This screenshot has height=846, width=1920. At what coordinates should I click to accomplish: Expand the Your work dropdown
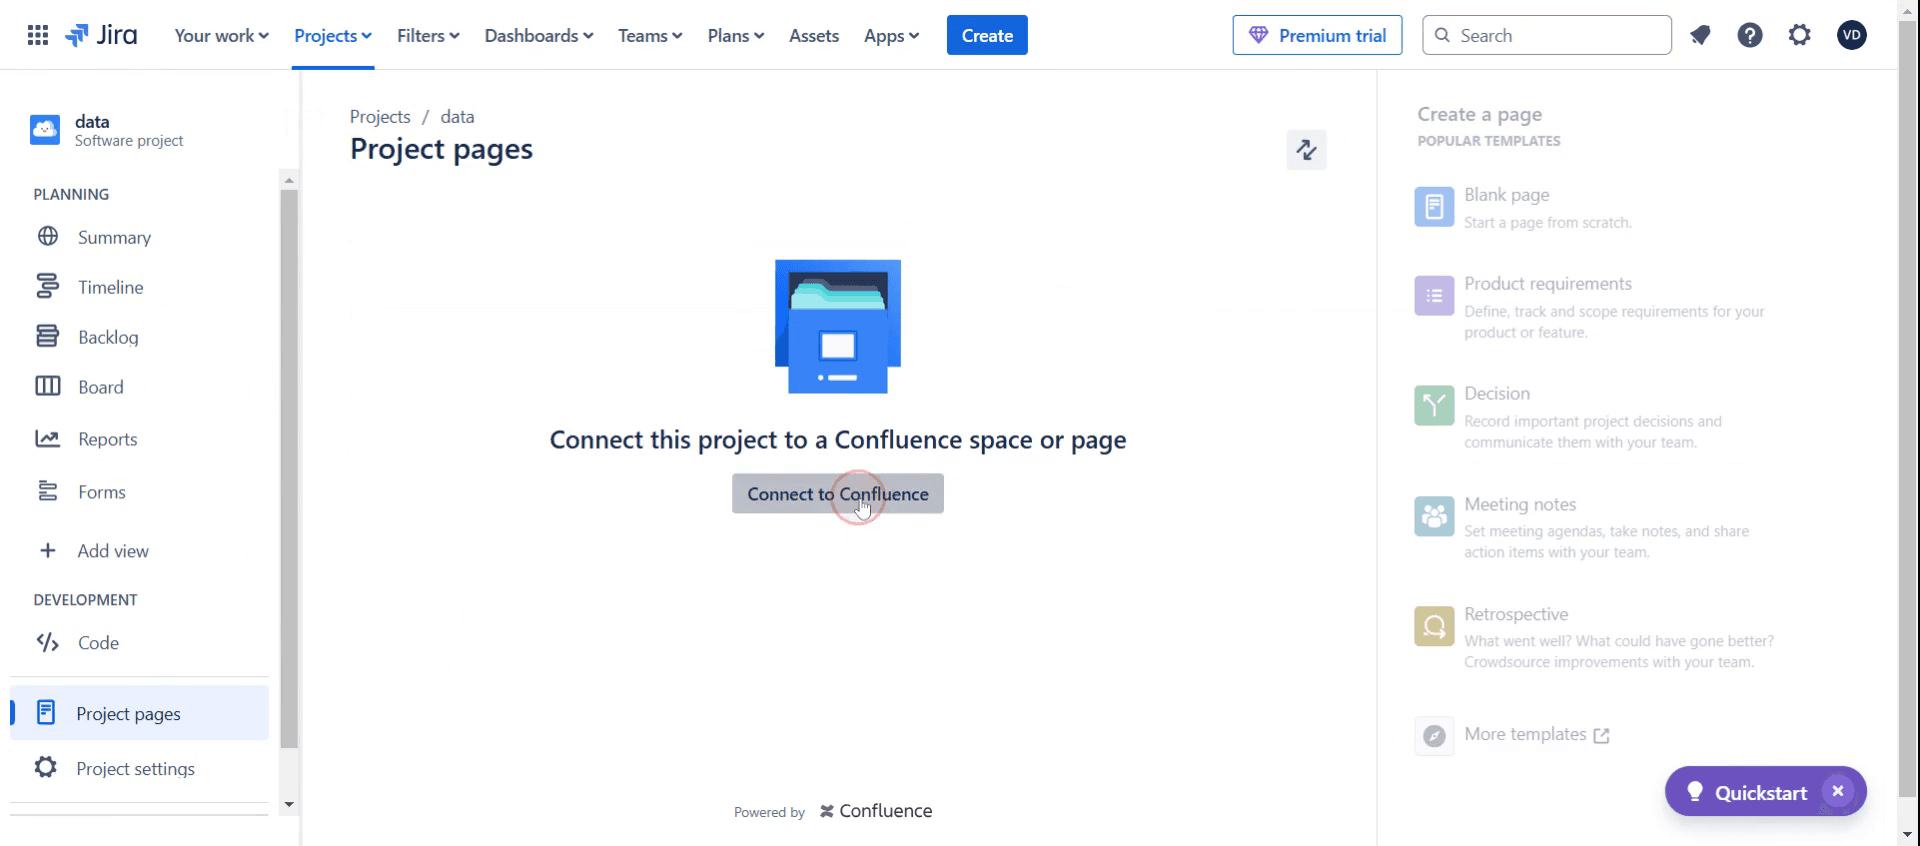point(221,36)
